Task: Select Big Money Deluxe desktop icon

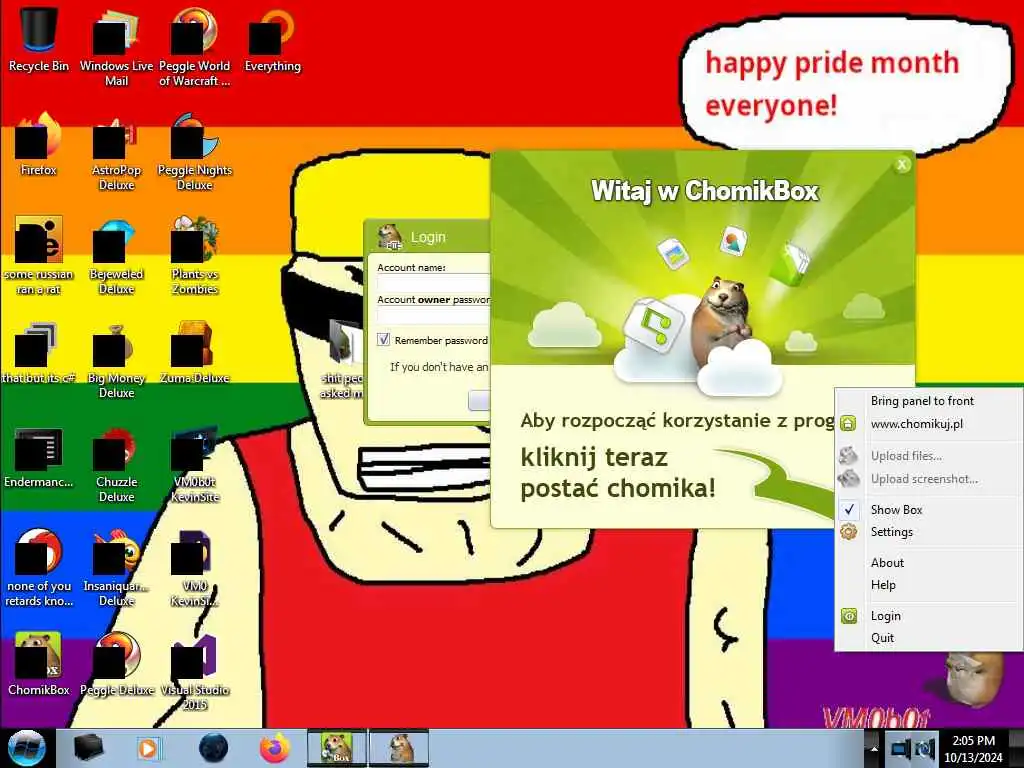Action: [x=116, y=359]
